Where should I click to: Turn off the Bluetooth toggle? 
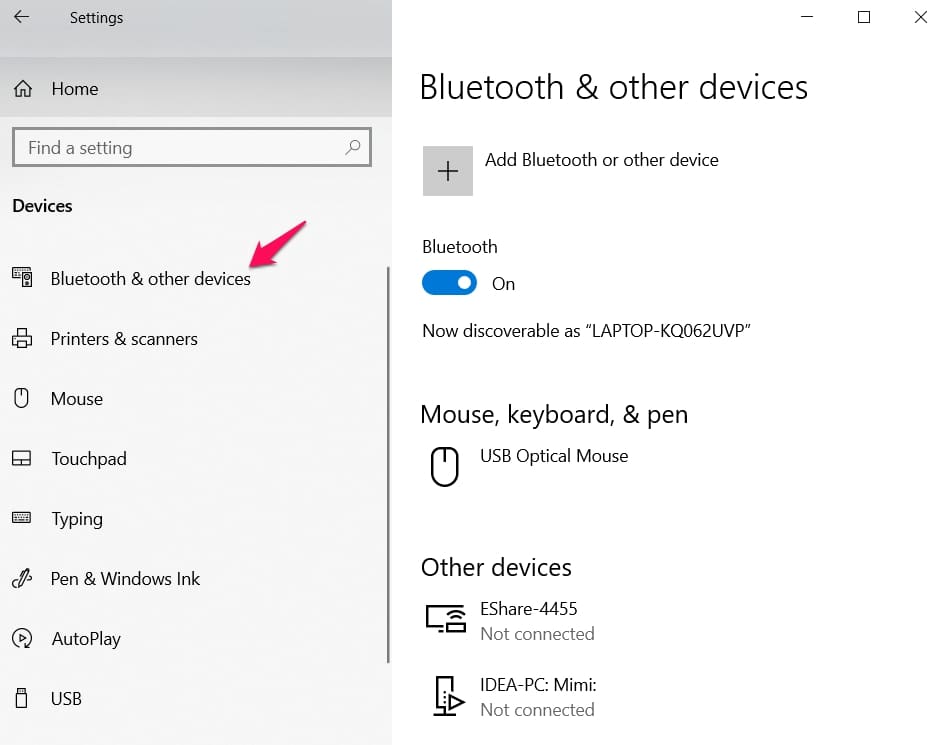449,283
